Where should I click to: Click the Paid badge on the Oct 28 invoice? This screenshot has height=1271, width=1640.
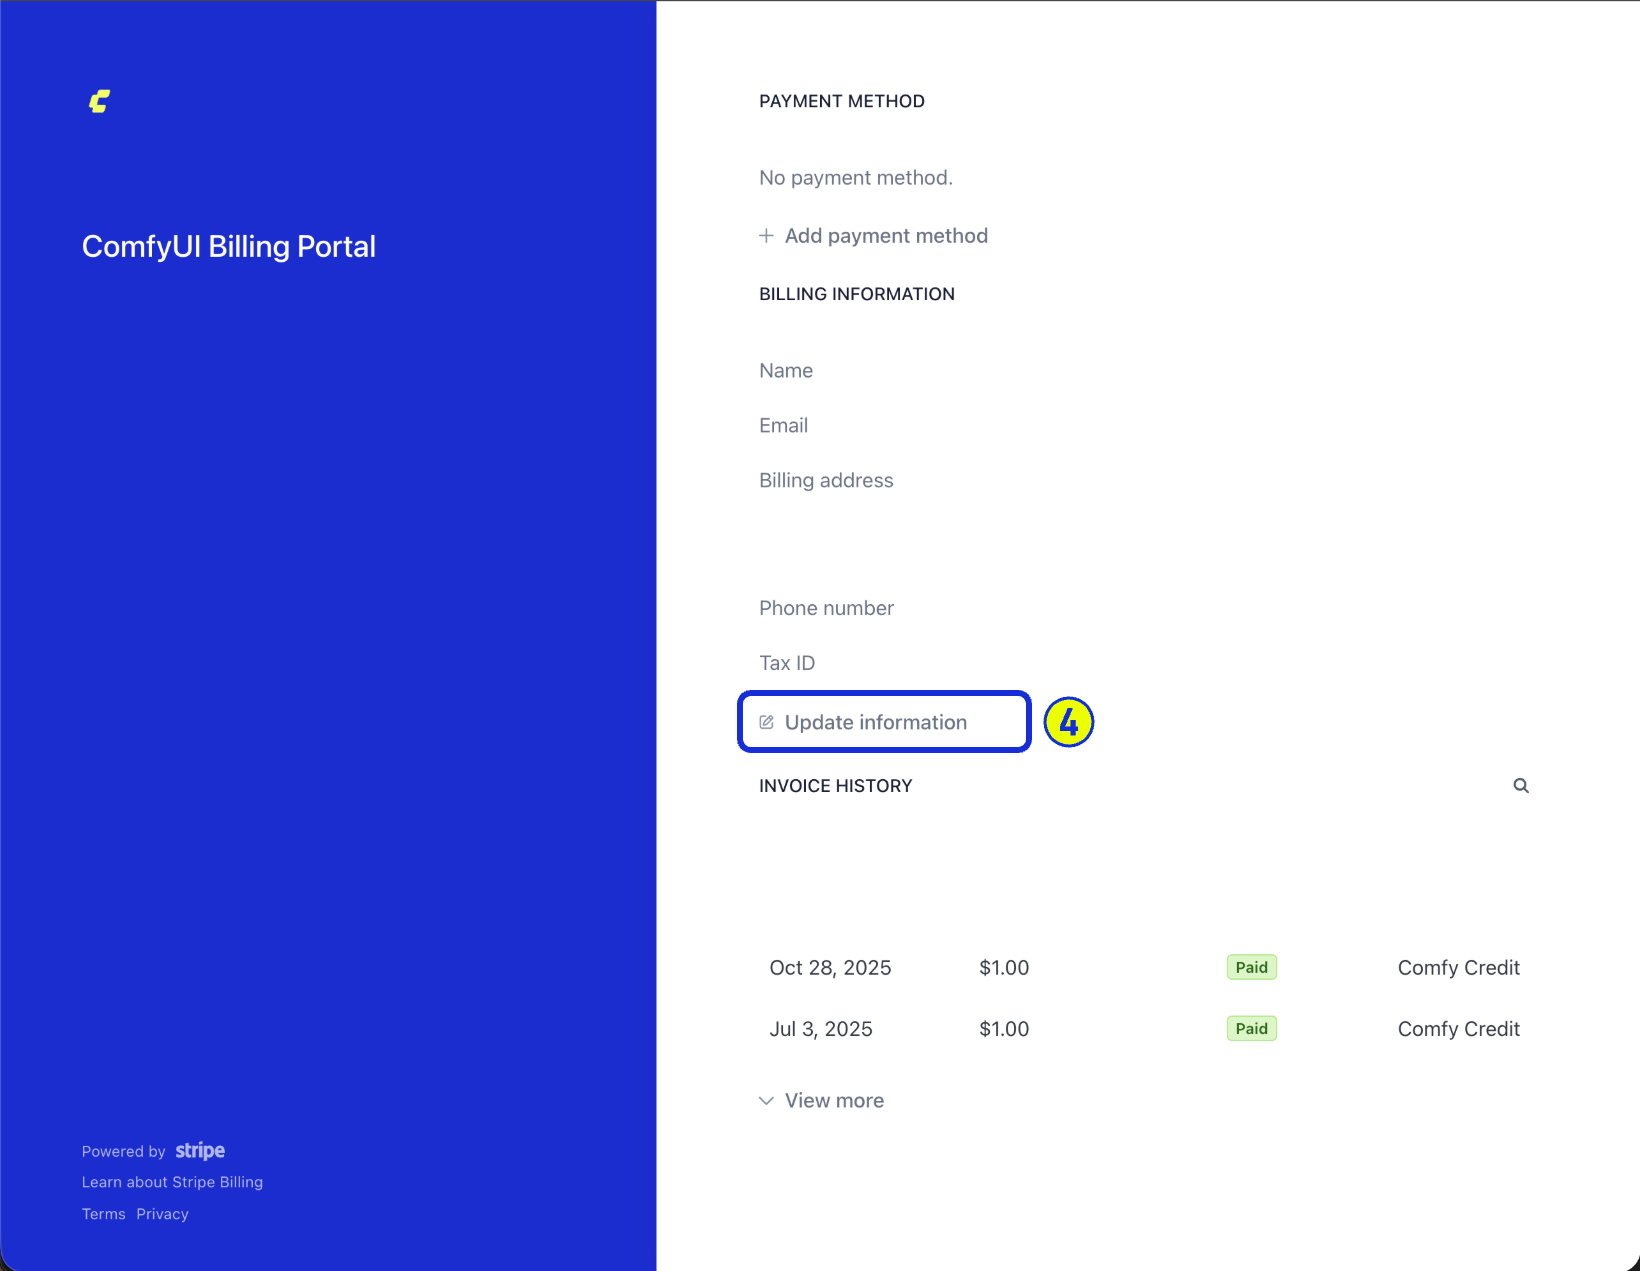(1251, 967)
